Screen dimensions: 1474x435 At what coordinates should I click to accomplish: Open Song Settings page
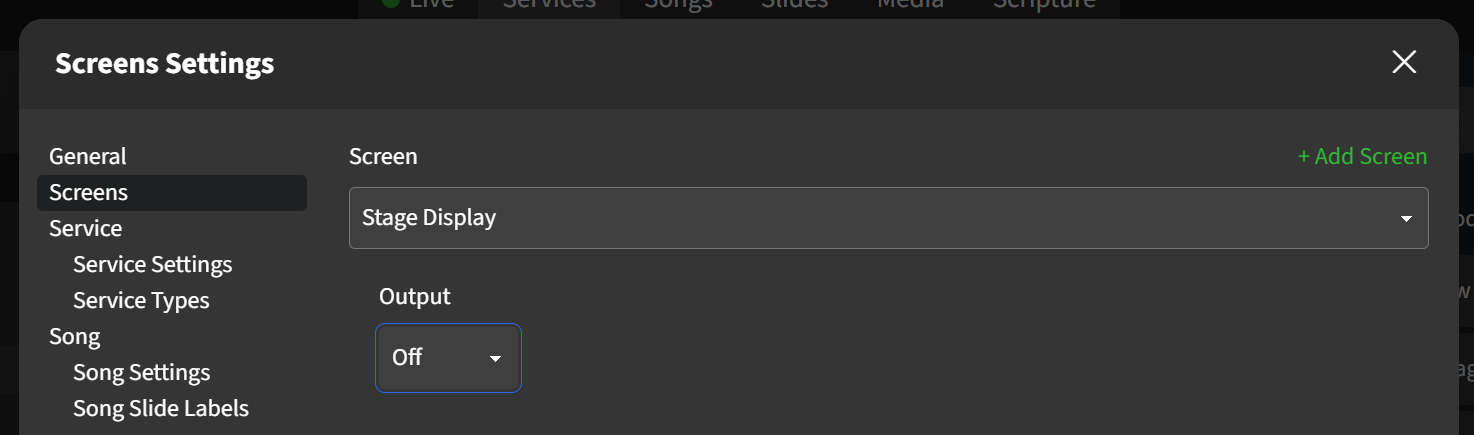[x=141, y=372]
